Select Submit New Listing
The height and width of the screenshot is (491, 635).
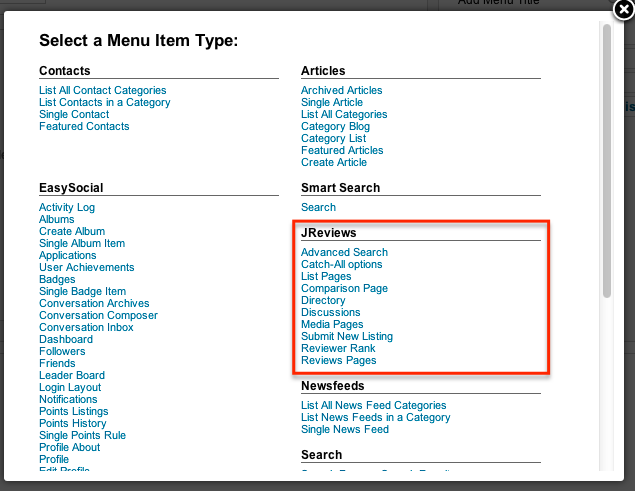coord(347,336)
